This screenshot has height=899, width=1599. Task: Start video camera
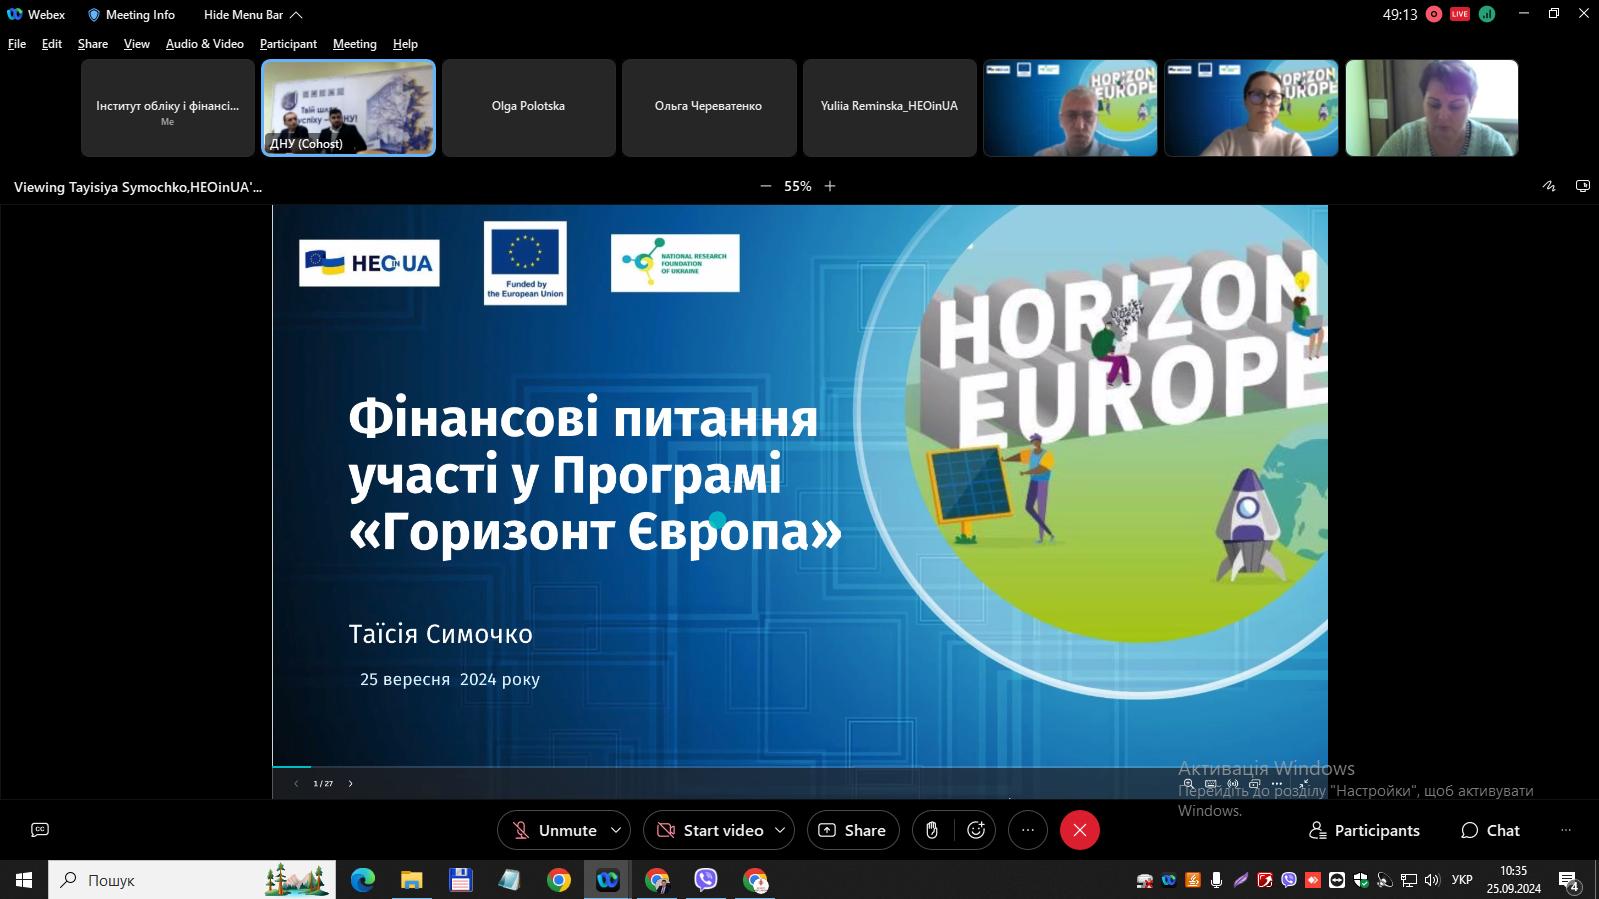[x=710, y=830]
